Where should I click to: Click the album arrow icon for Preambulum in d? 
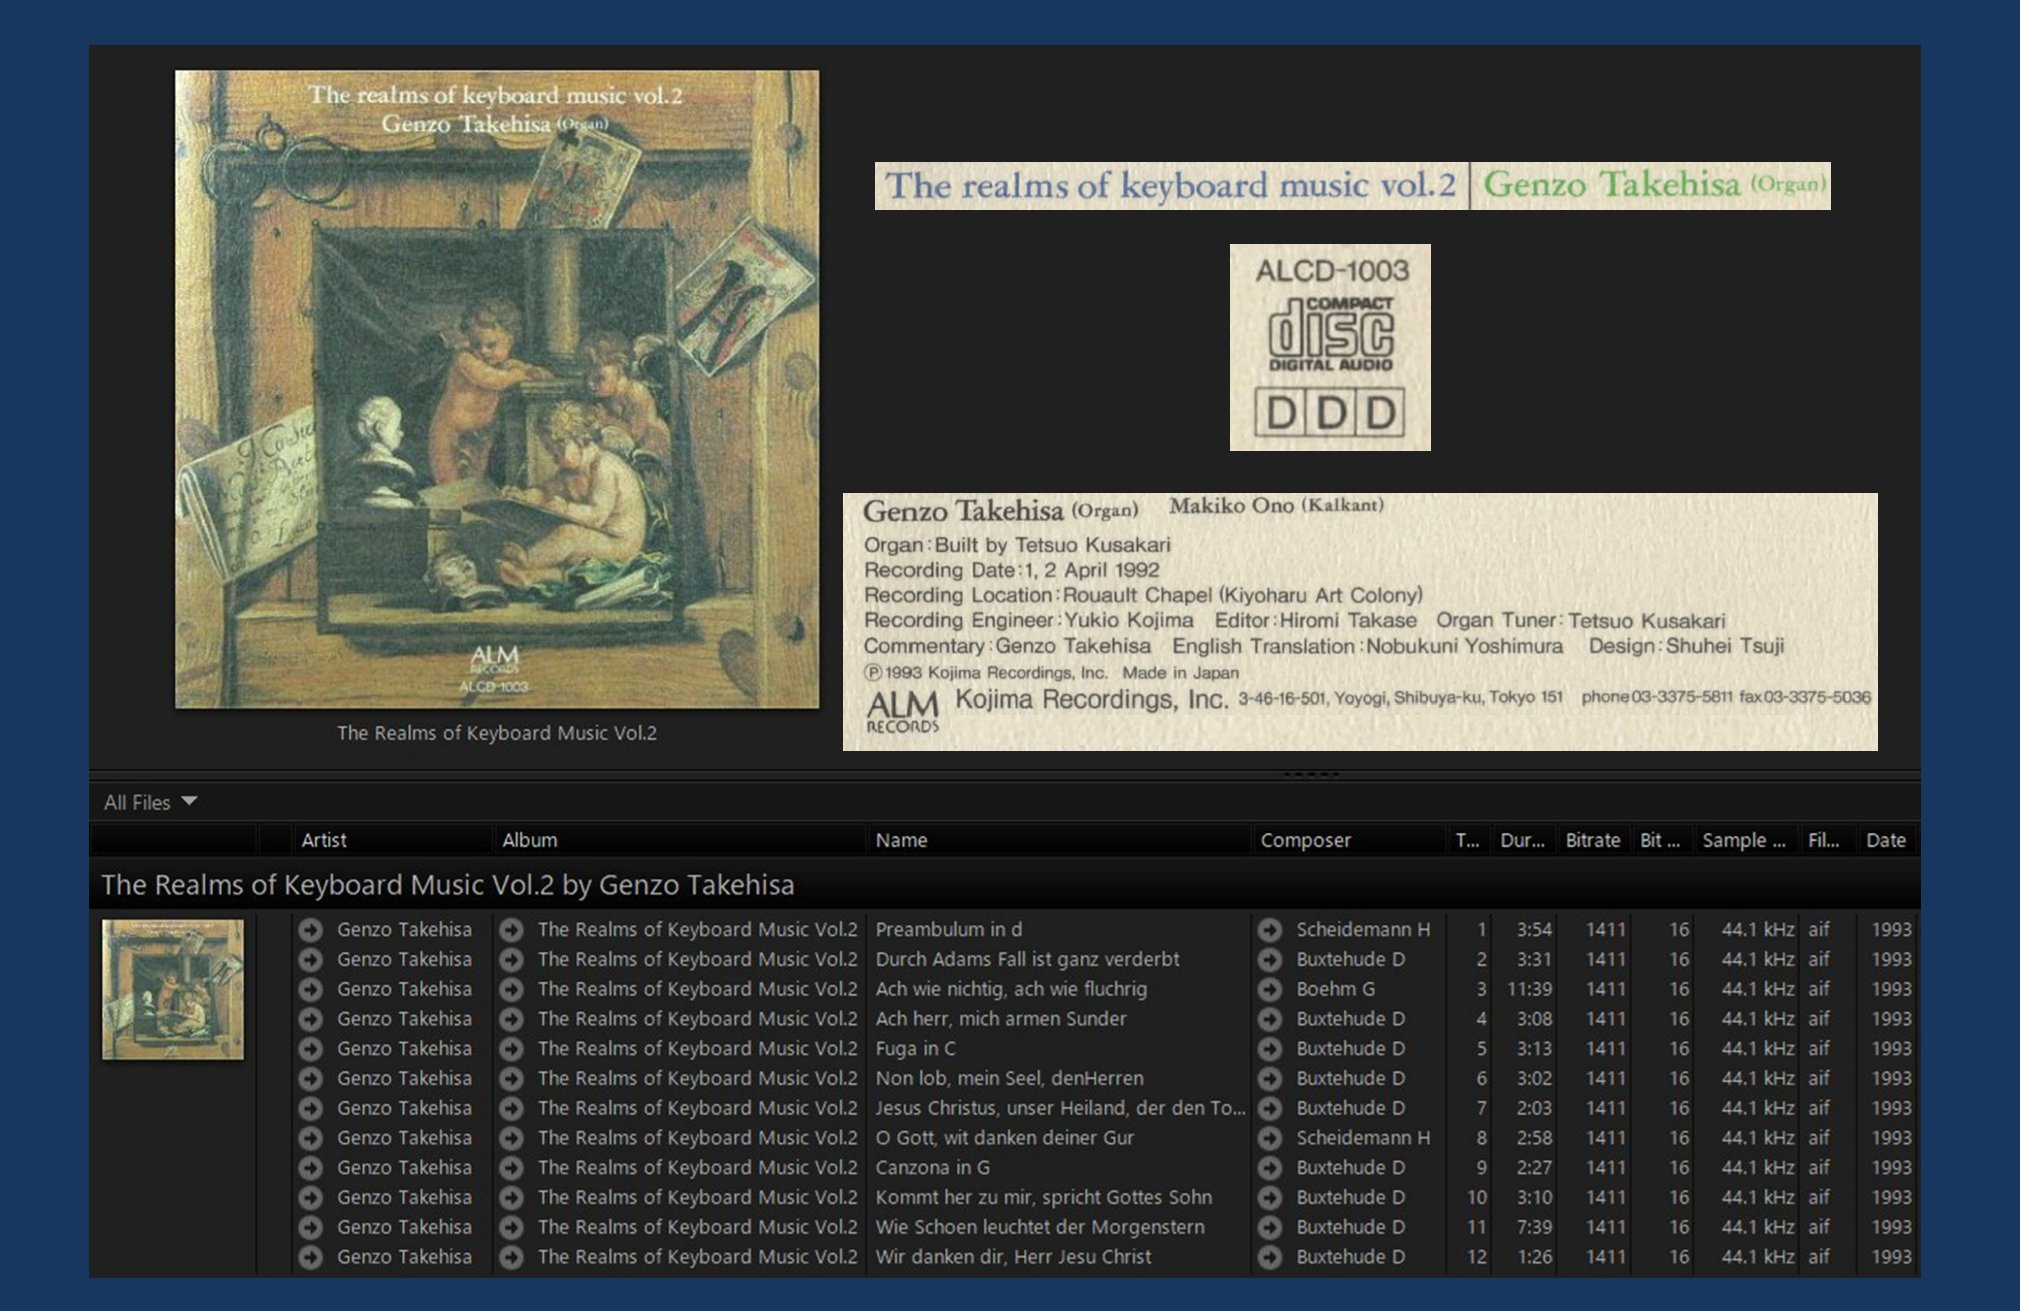(x=511, y=929)
